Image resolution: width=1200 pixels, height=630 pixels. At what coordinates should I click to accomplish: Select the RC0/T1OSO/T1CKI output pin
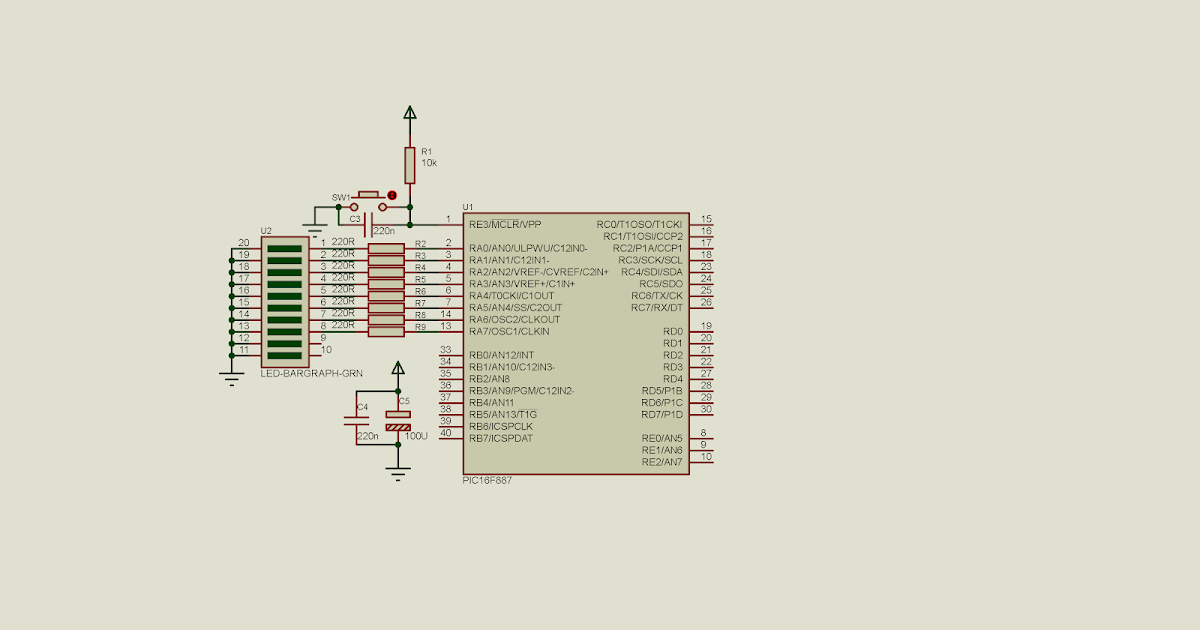coord(638,225)
